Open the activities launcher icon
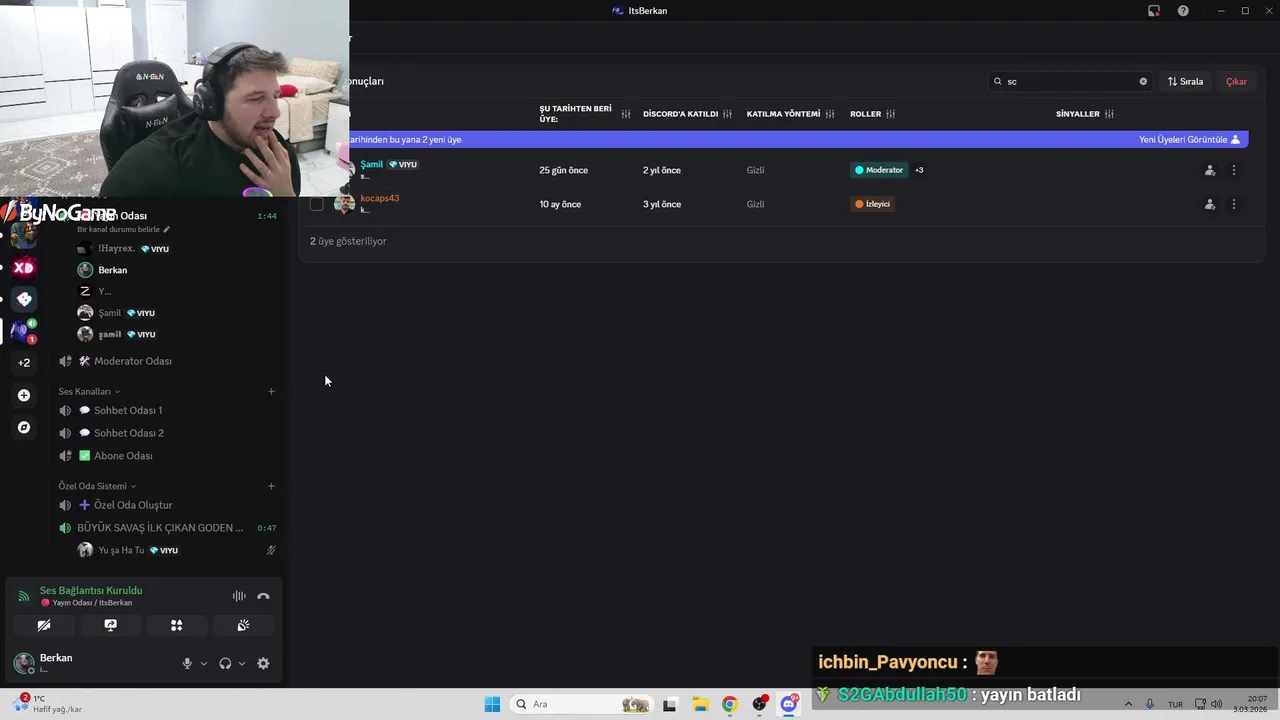1280x720 pixels. 176,625
